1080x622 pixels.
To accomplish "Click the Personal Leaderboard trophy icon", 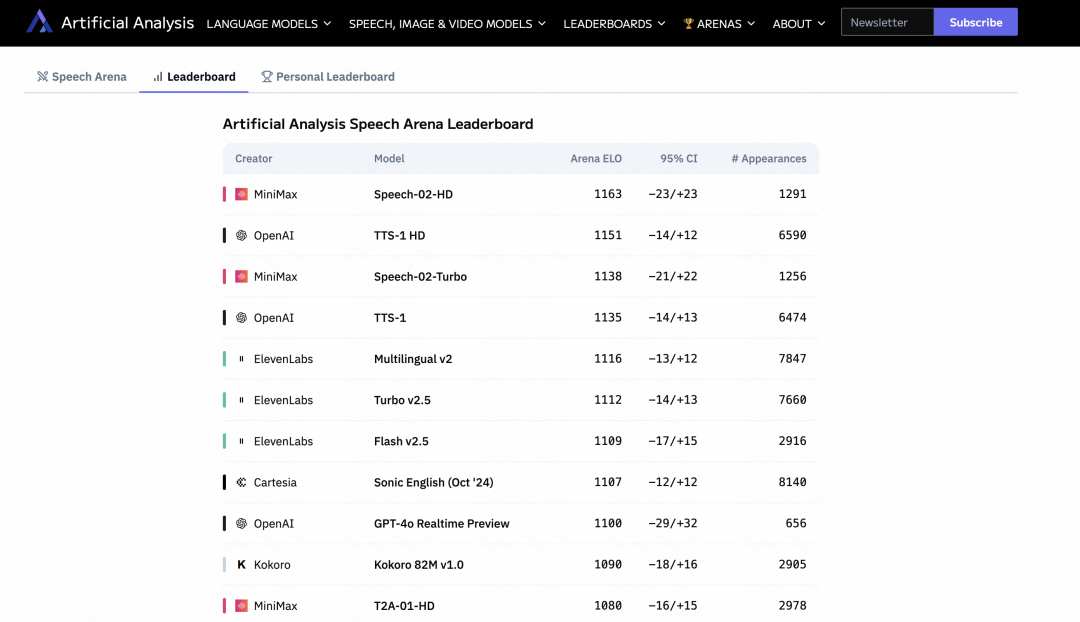I will 267,76.
